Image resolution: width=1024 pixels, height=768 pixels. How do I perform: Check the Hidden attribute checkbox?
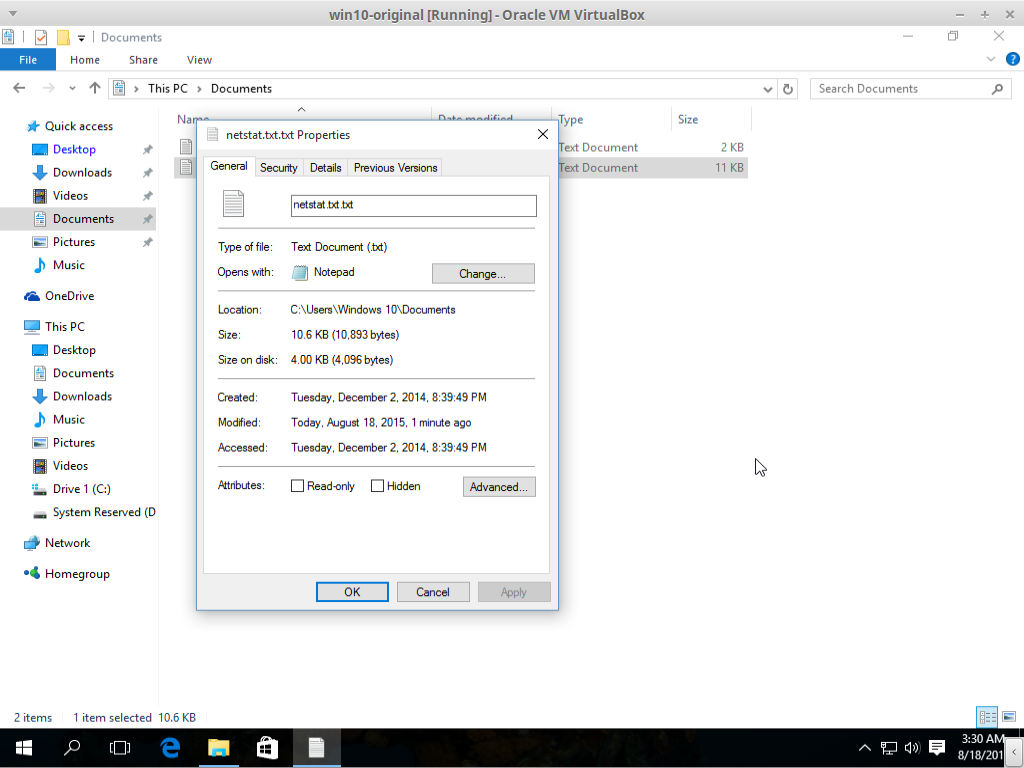pyautogui.click(x=377, y=486)
